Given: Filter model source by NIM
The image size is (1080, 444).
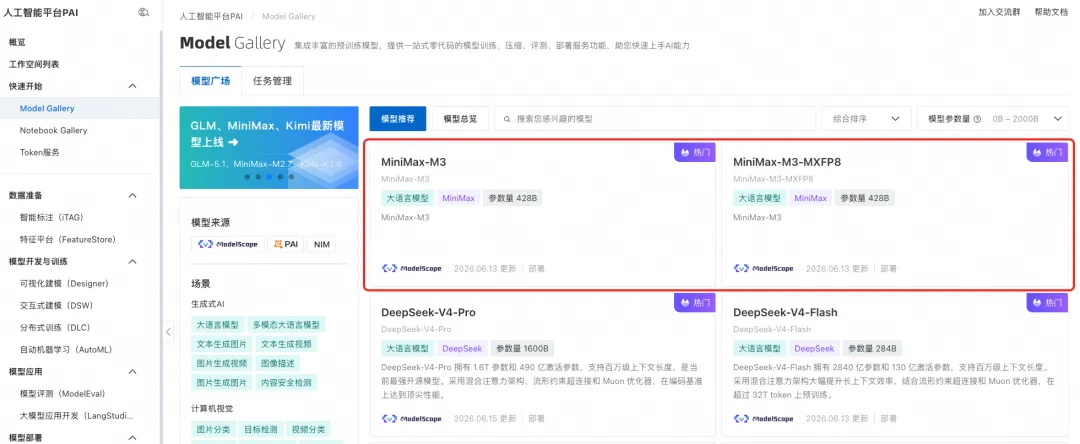Looking at the screenshot, I should [322, 244].
